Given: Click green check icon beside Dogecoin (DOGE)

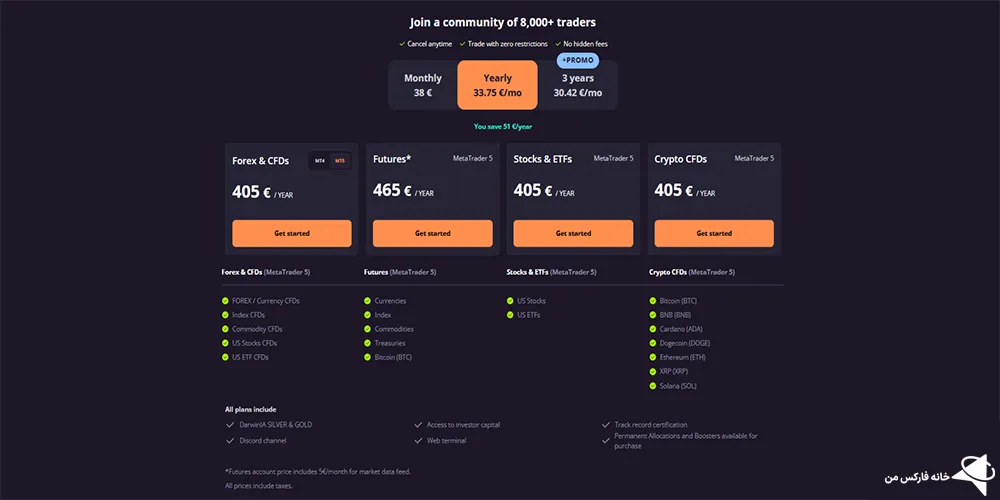Looking at the screenshot, I should pos(653,343).
